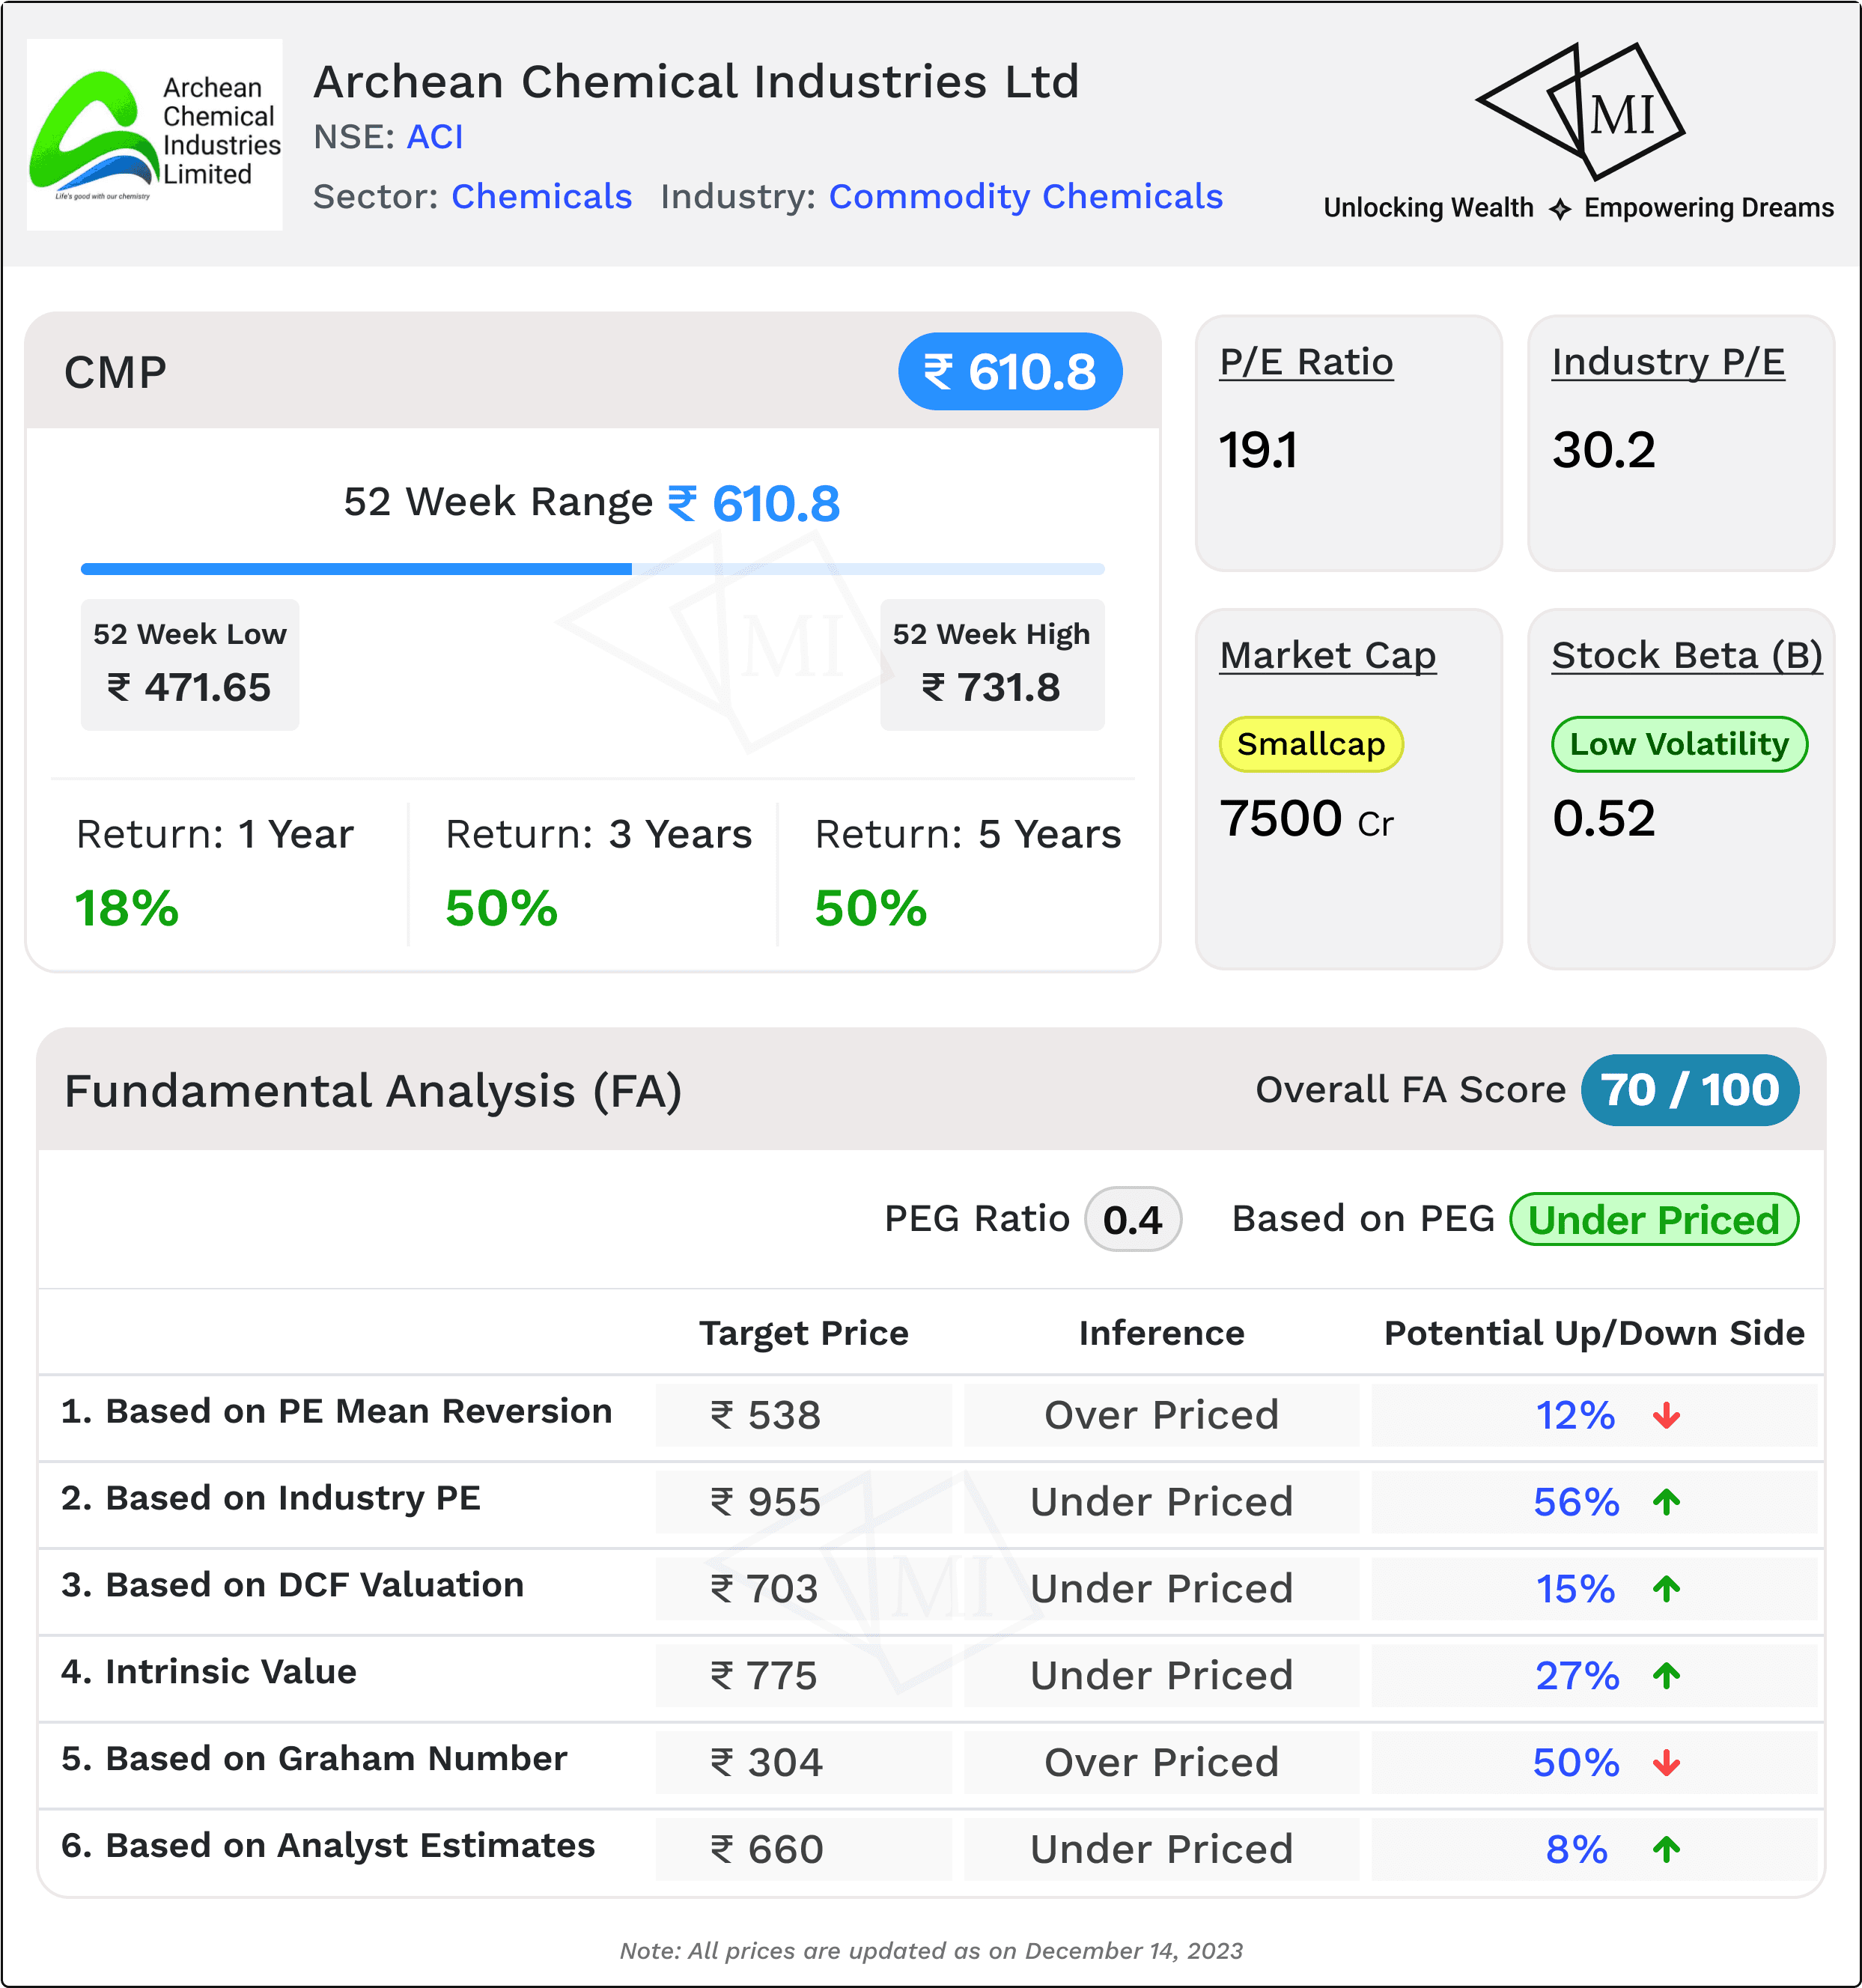Click the green up arrow next to 56%
The image size is (1862, 1988).
[x=1666, y=1502]
